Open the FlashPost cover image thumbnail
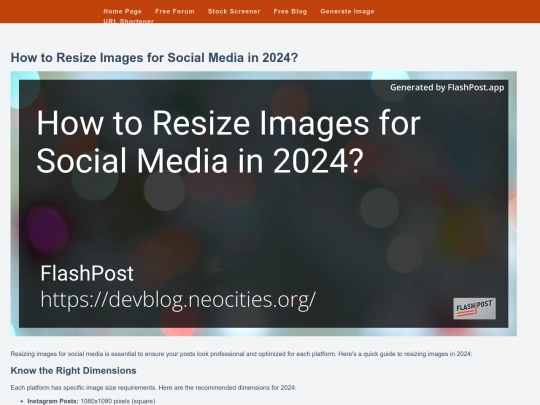Viewport: 540px width, 405px height. point(263,204)
